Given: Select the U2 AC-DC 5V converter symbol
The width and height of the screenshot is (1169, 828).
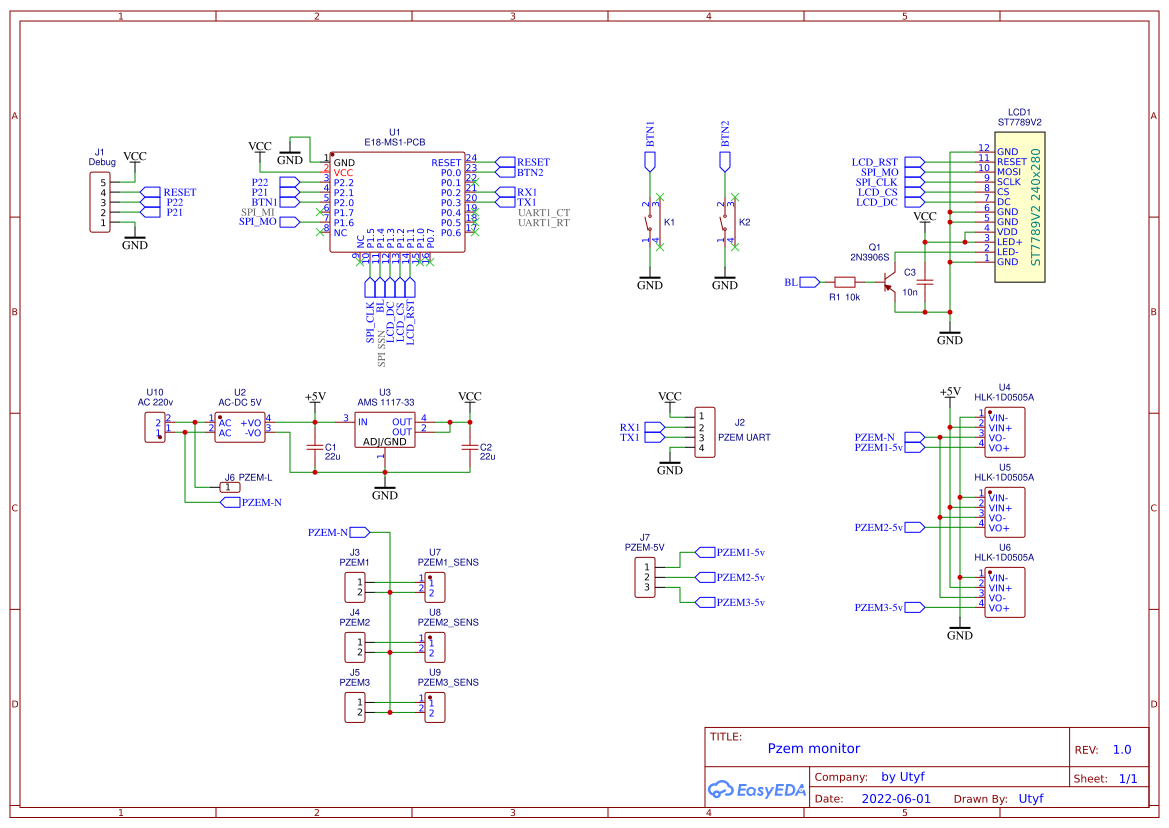Looking at the screenshot, I should pyautogui.click(x=240, y=425).
